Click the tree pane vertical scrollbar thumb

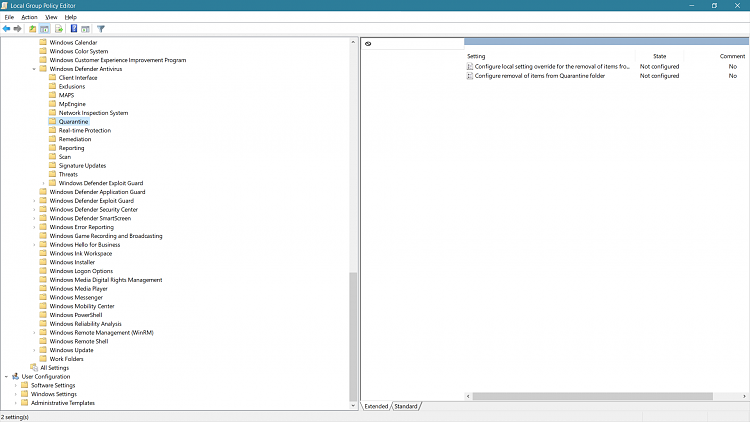353,336
